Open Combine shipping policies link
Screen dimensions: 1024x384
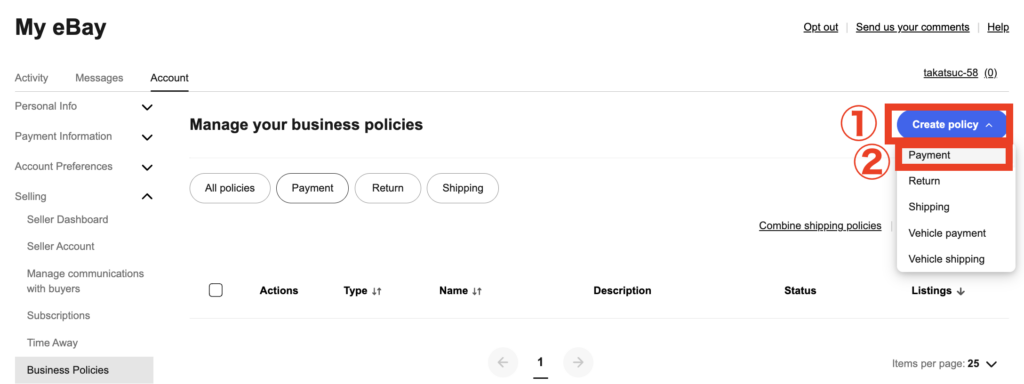(820, 226)
